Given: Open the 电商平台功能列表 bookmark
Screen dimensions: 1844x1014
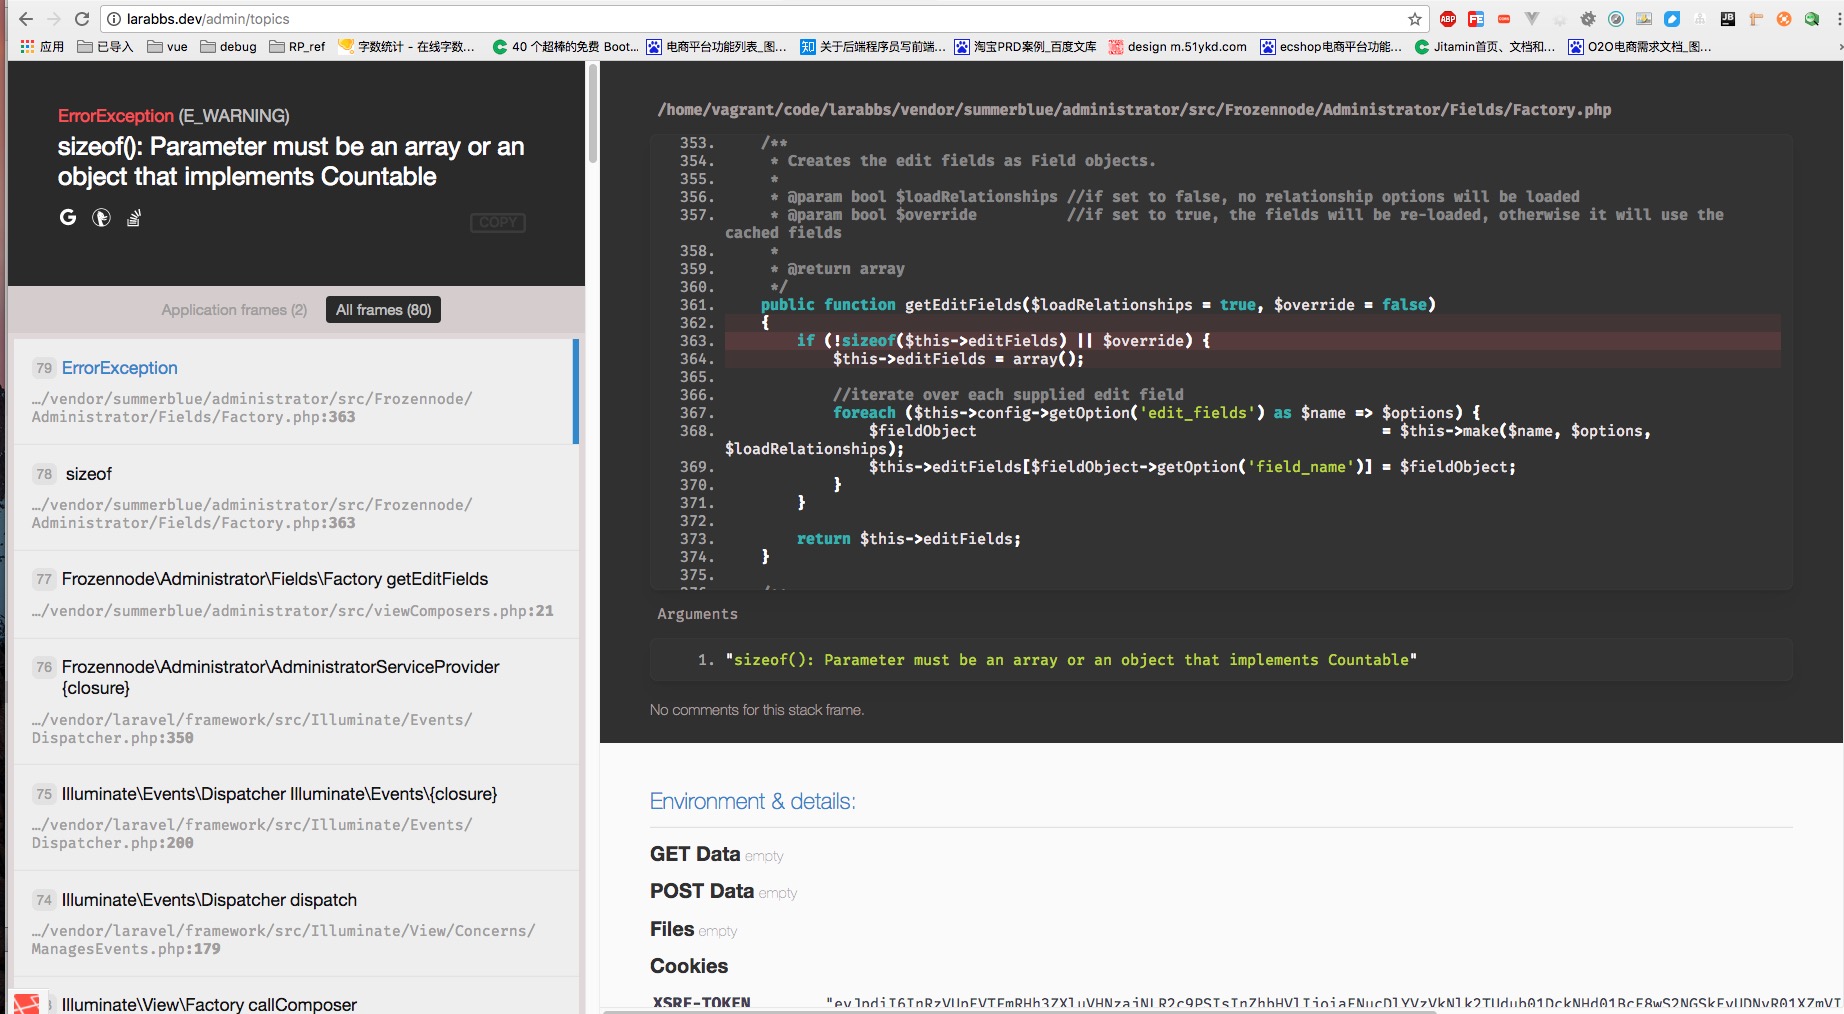Looking at the screenshot, I should (716, 46).
